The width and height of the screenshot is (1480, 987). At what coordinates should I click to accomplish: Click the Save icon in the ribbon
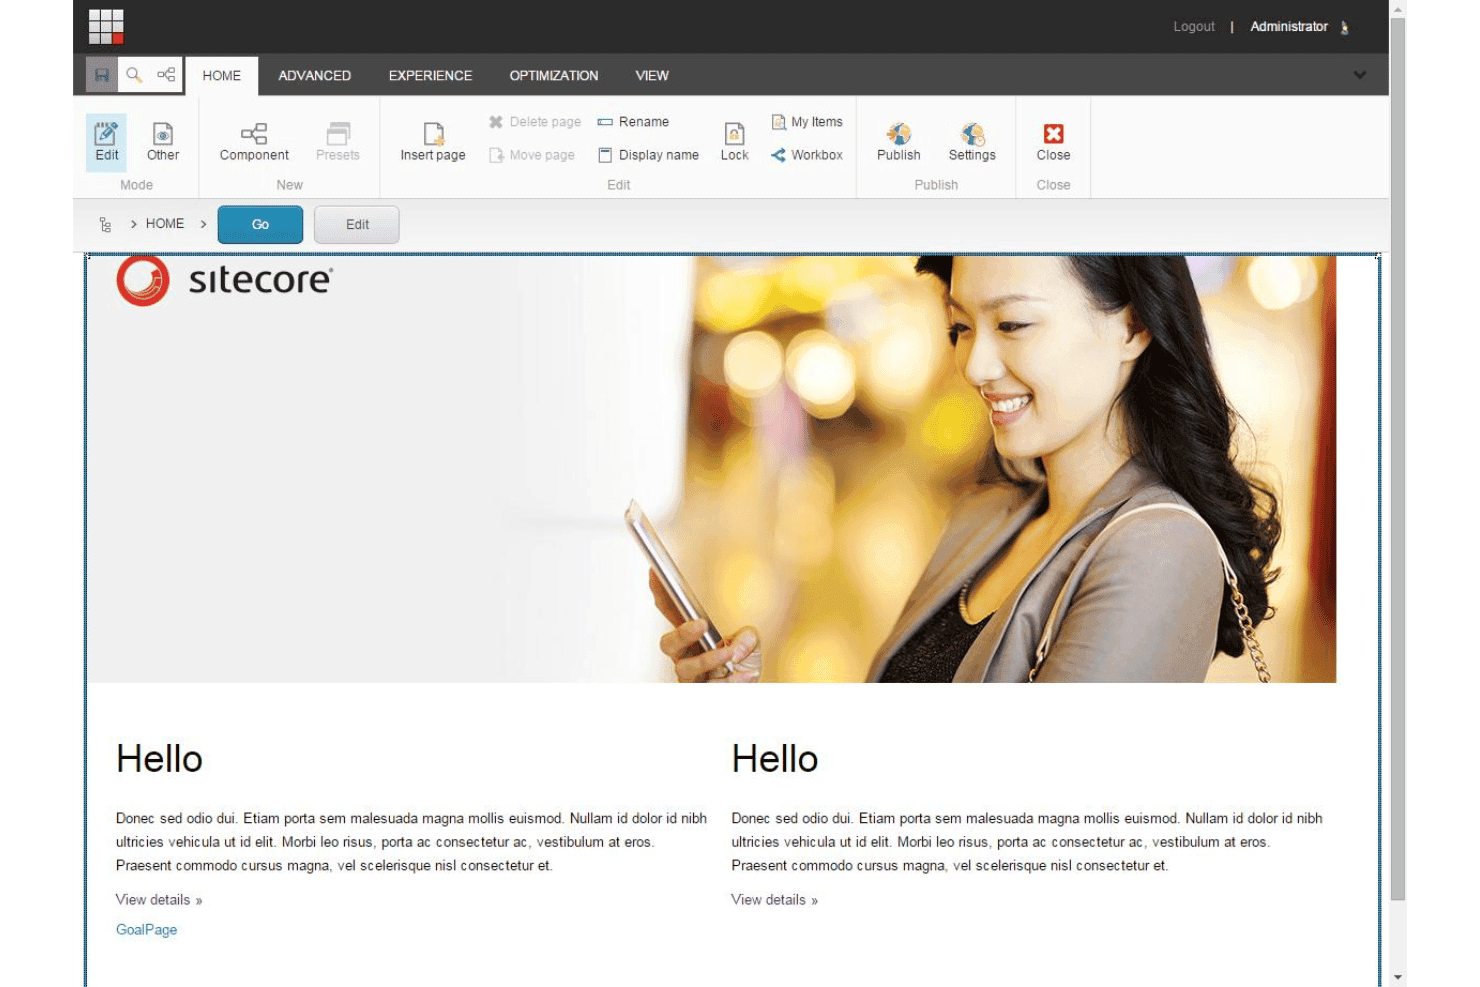point(102,75)
